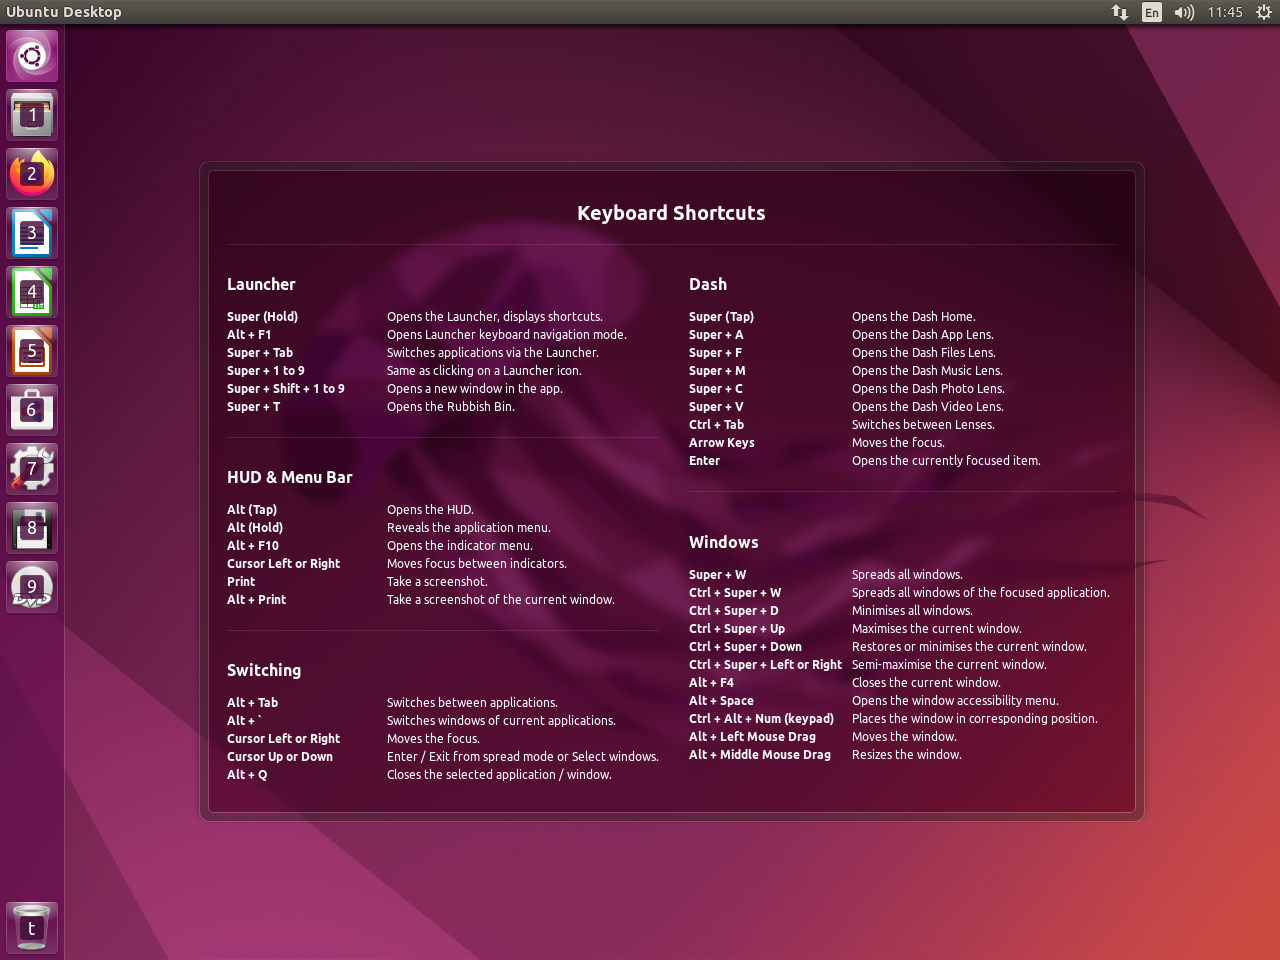Open Ubuntu Software bag icon labeled 6

[x=32, y=410]
